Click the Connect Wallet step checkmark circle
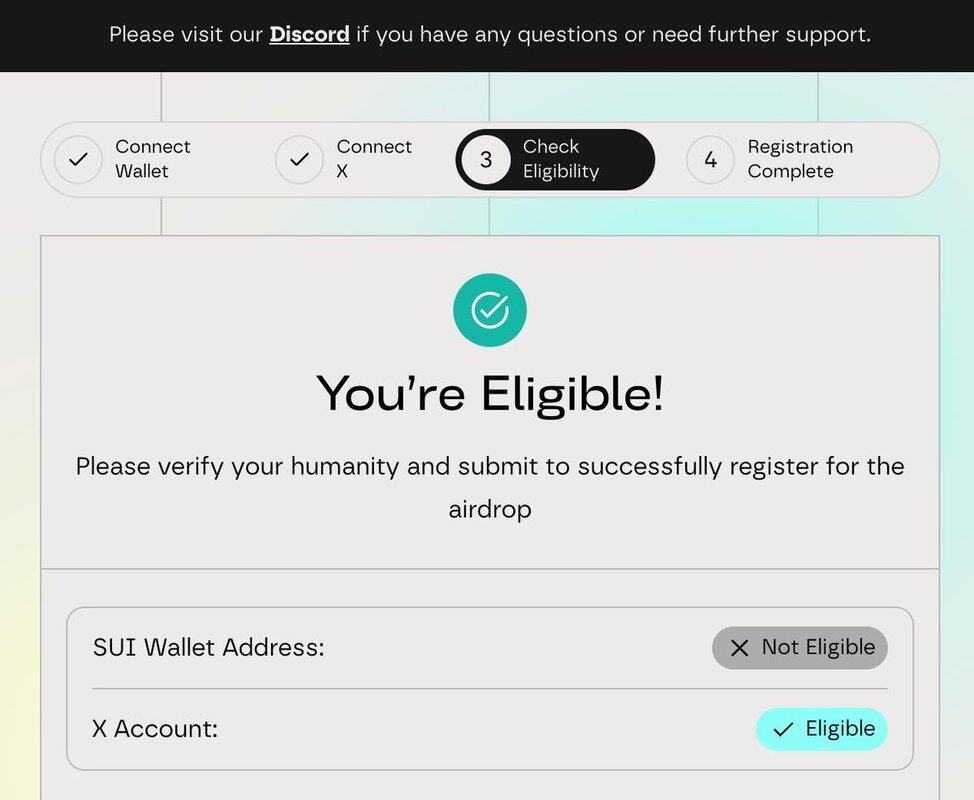 click(78, 160)
